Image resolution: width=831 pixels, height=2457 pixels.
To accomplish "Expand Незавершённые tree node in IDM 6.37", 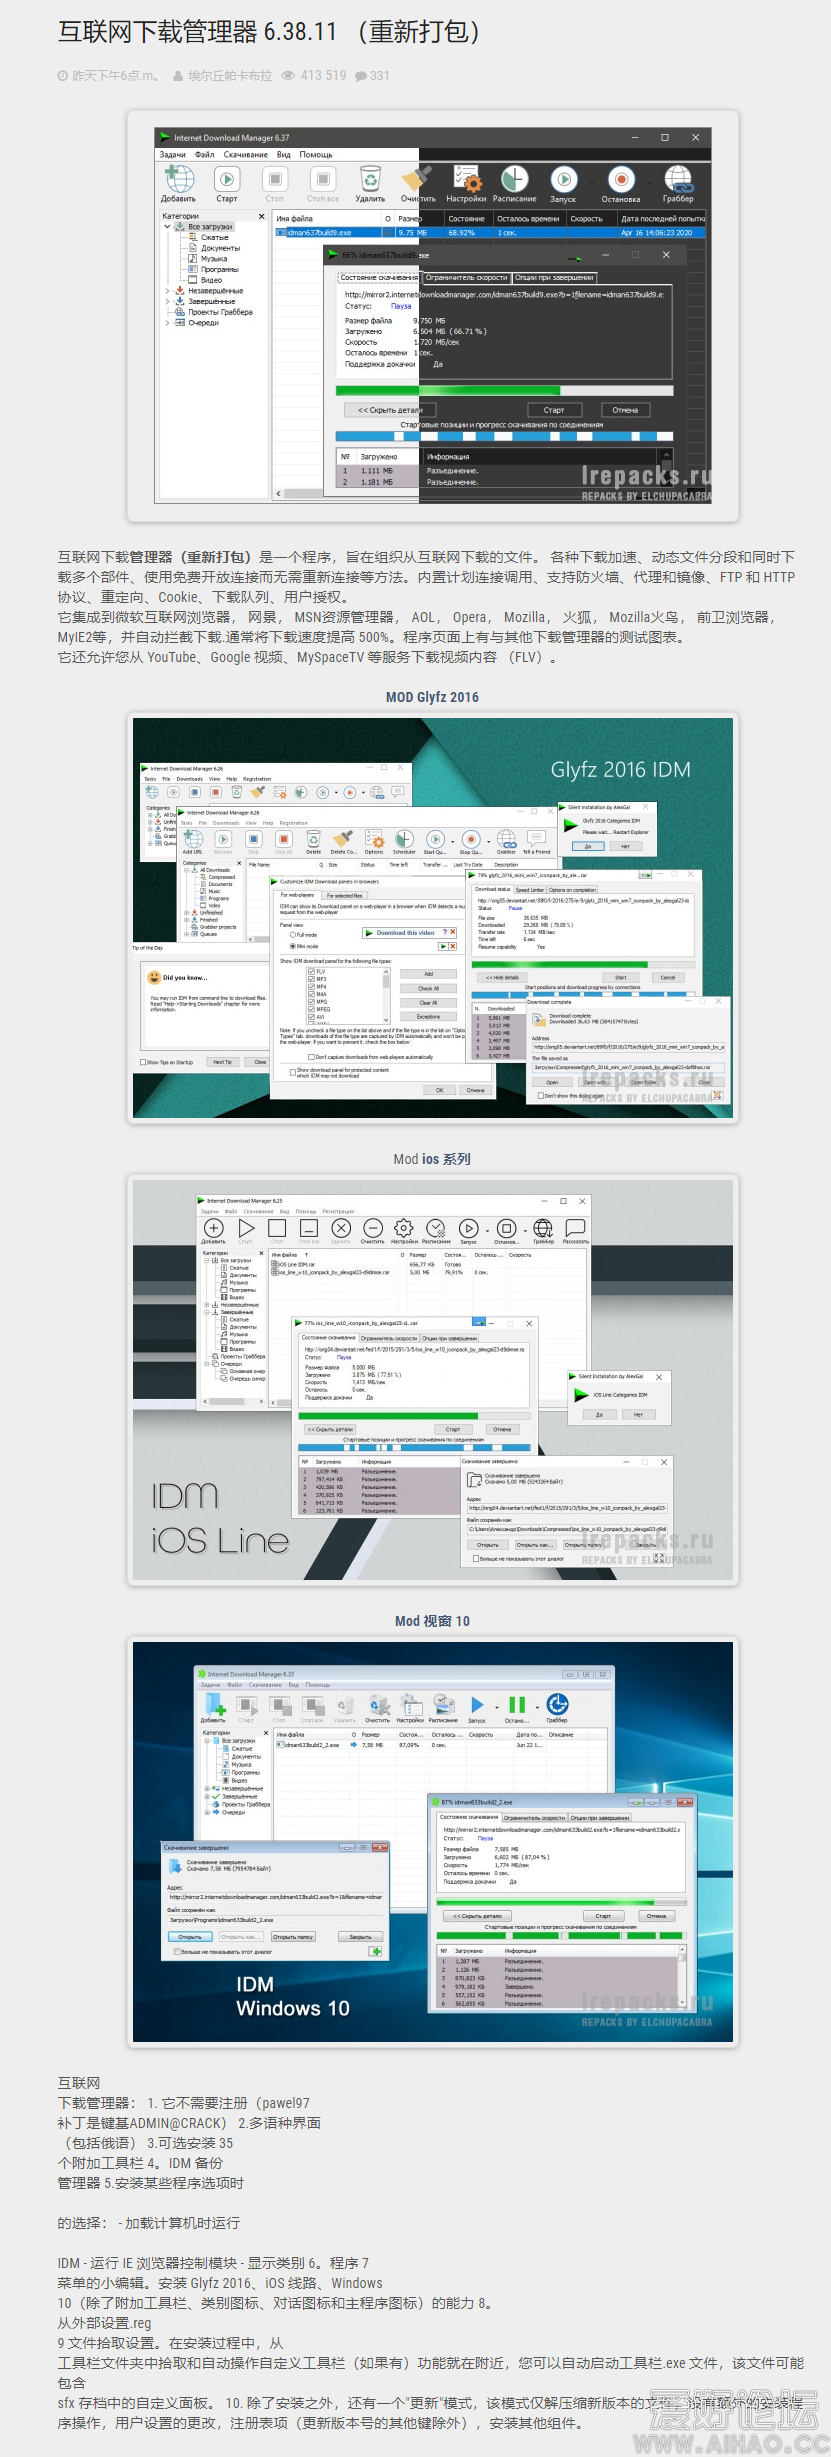I will (x=167, y=291).
